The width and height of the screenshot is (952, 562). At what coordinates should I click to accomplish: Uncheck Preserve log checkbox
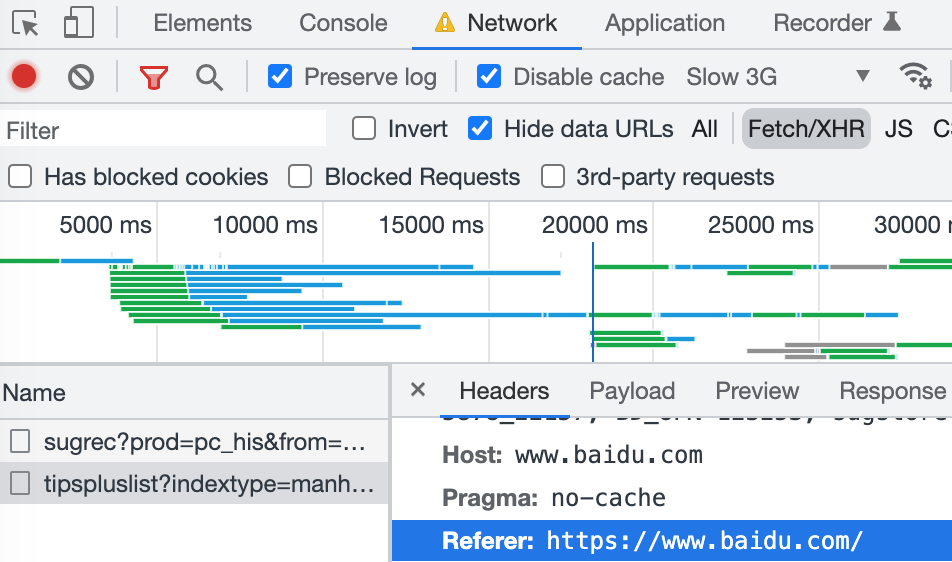pyautogui.click(x=281, y=76)
